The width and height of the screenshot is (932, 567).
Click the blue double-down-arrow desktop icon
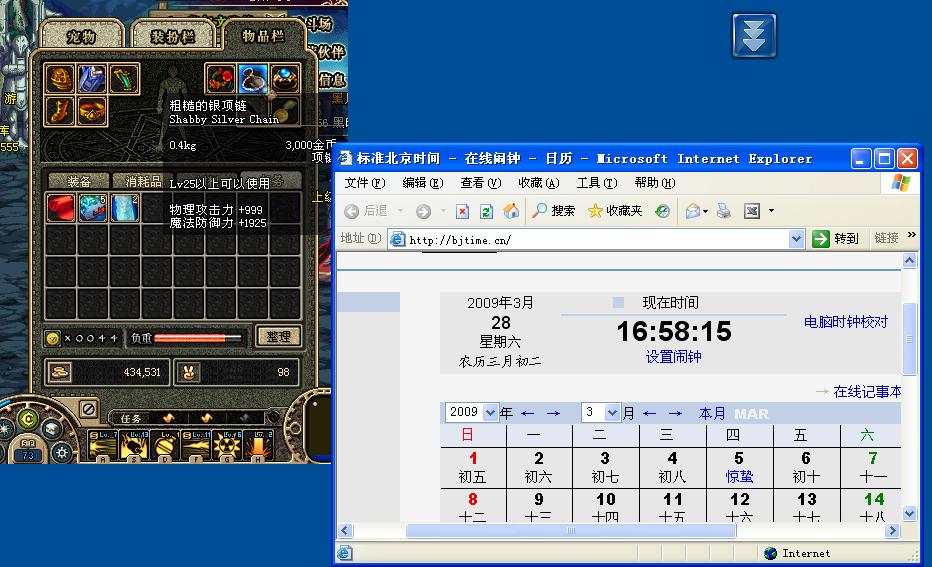[754, 36]
